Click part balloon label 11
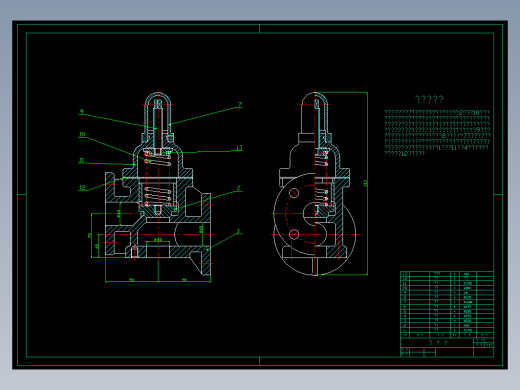This screenshot has height=390, width=520. [x=81, y=161]
